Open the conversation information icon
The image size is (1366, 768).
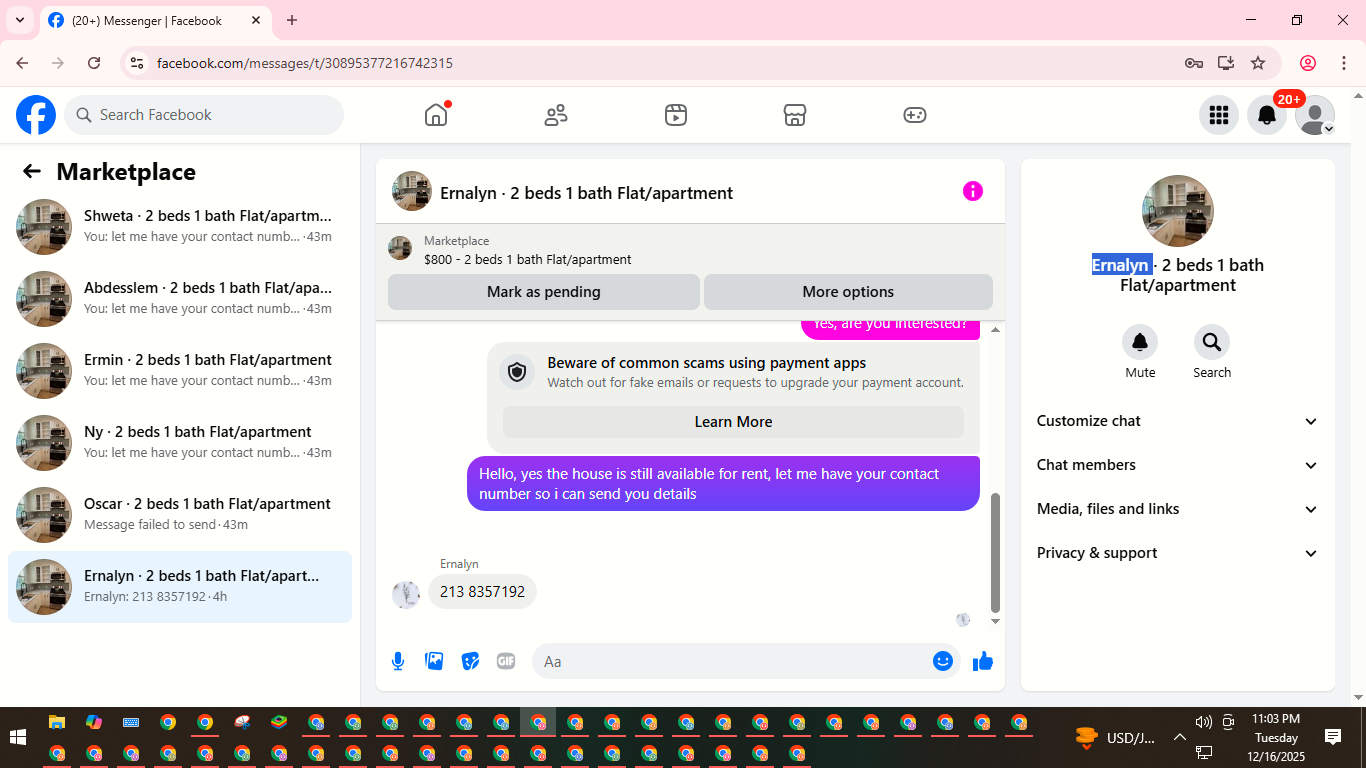coord(973,191)
